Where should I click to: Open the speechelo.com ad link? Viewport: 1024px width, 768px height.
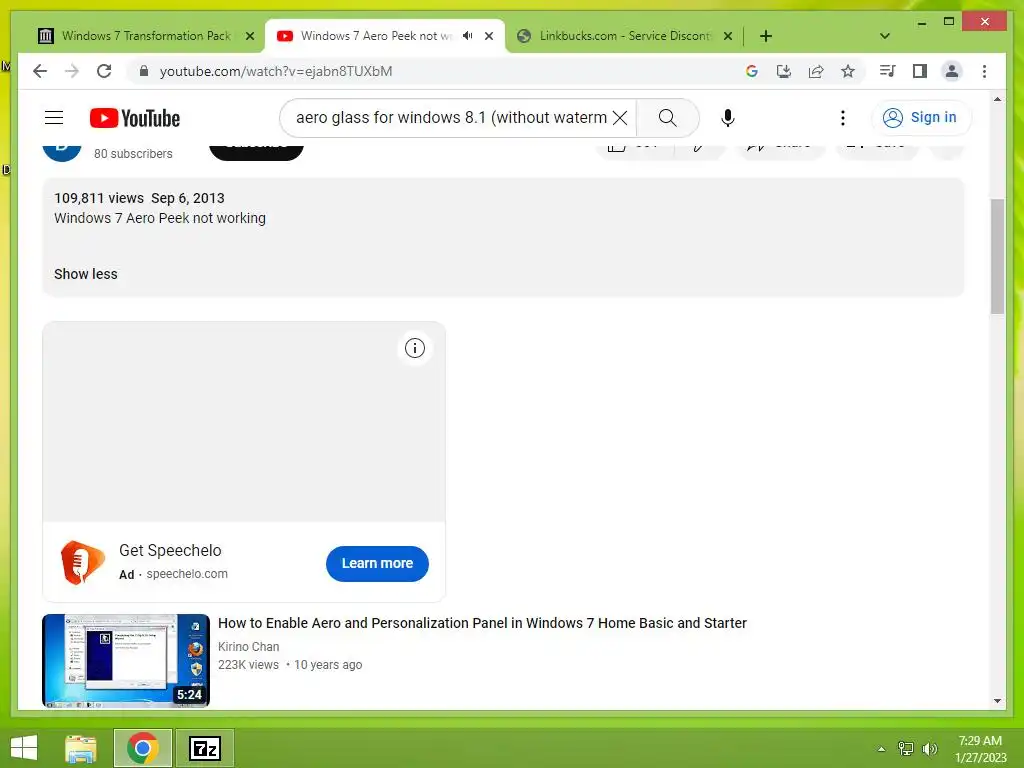click(187, 573)
